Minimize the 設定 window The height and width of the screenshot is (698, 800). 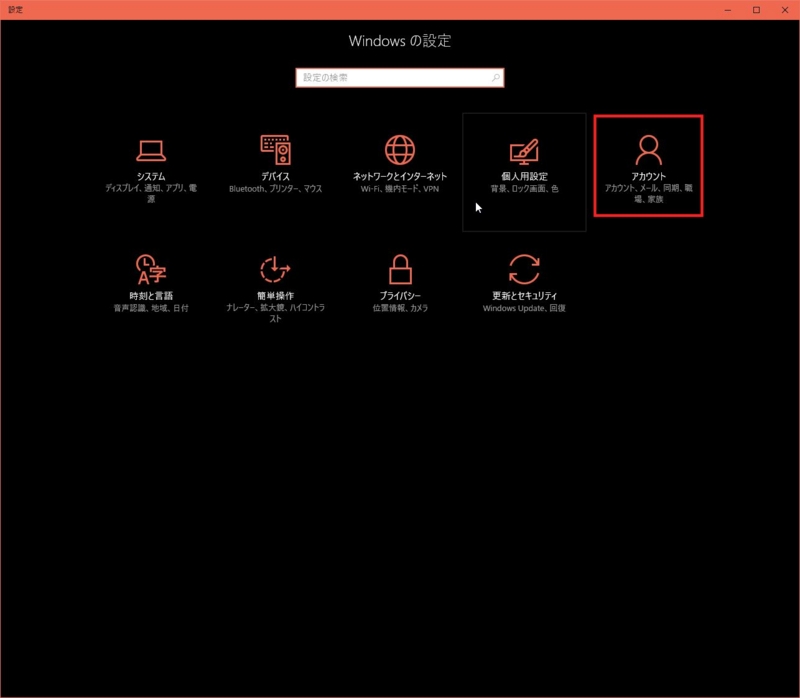click(728, 10)
